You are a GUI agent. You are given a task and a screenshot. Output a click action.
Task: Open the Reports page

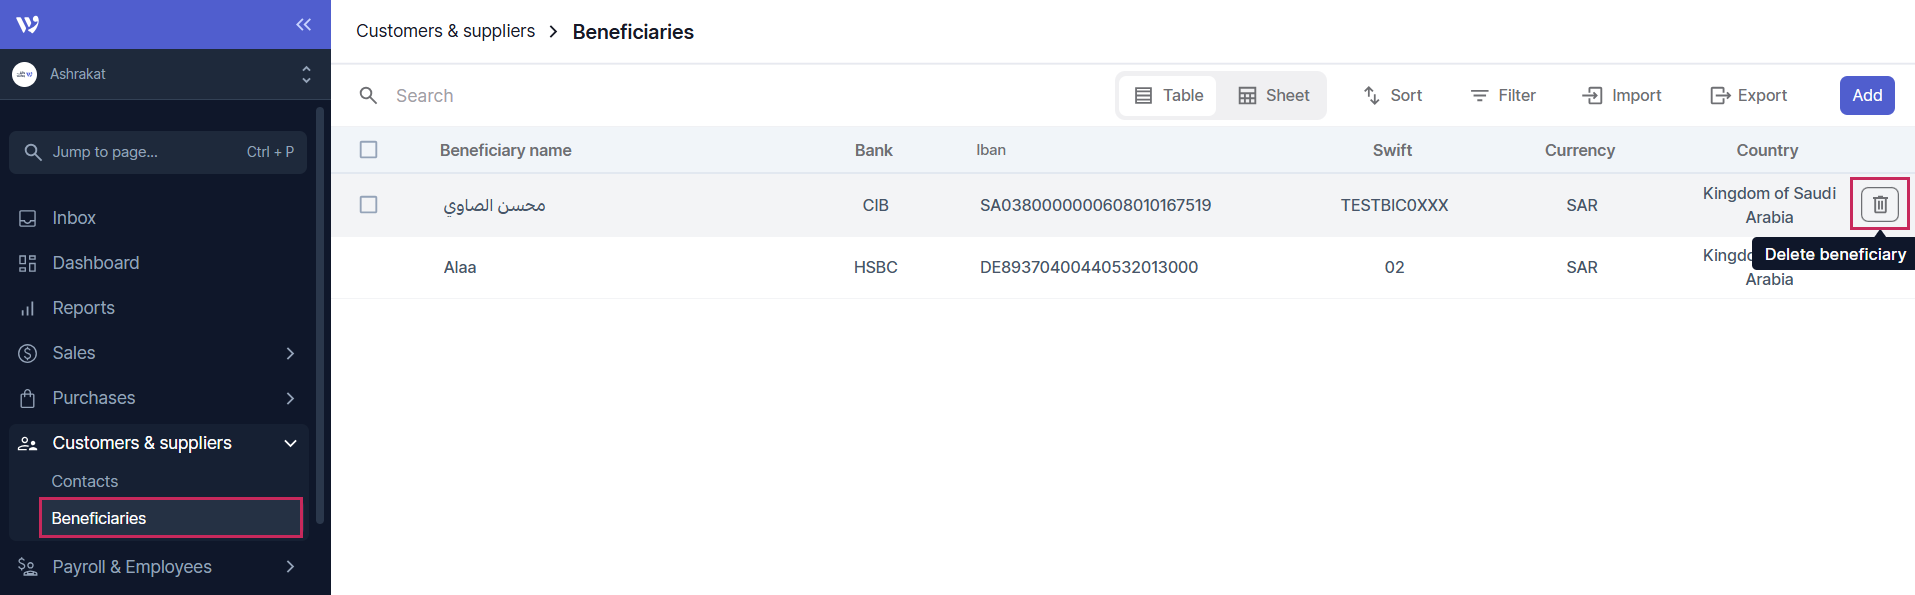pyautogui.click(x=83, y=308)
